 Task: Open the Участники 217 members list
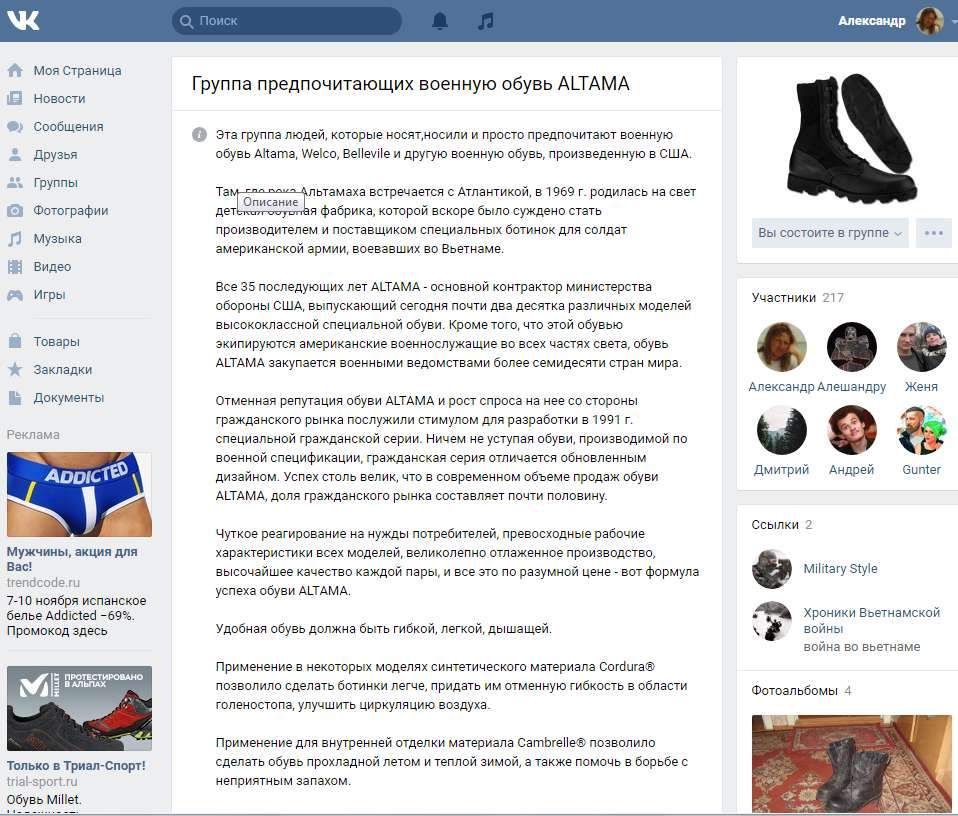797,297
